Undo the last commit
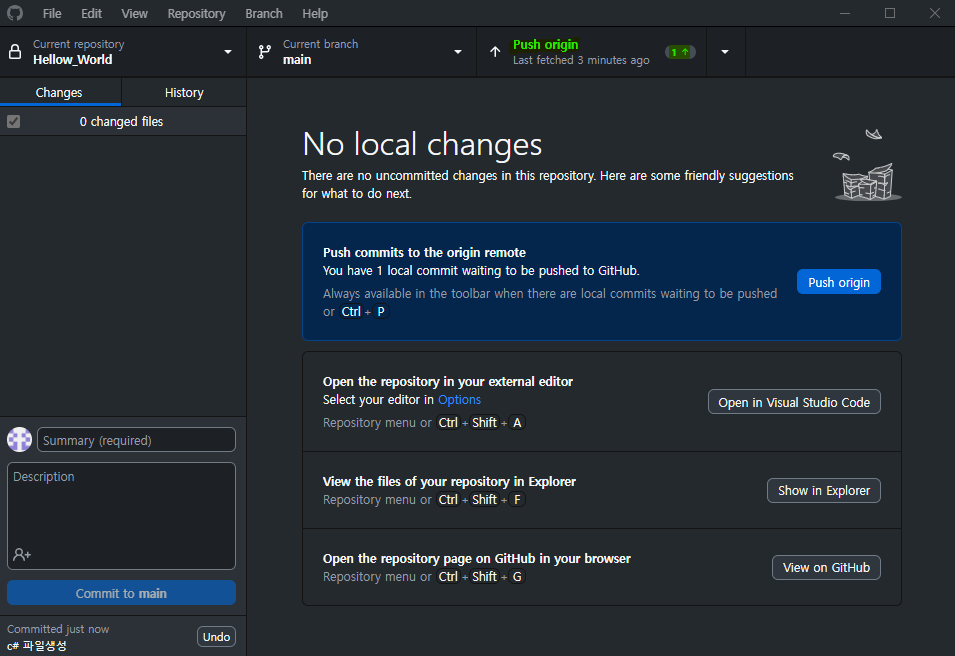Screen dimensions: 955x656 (216, 637)
